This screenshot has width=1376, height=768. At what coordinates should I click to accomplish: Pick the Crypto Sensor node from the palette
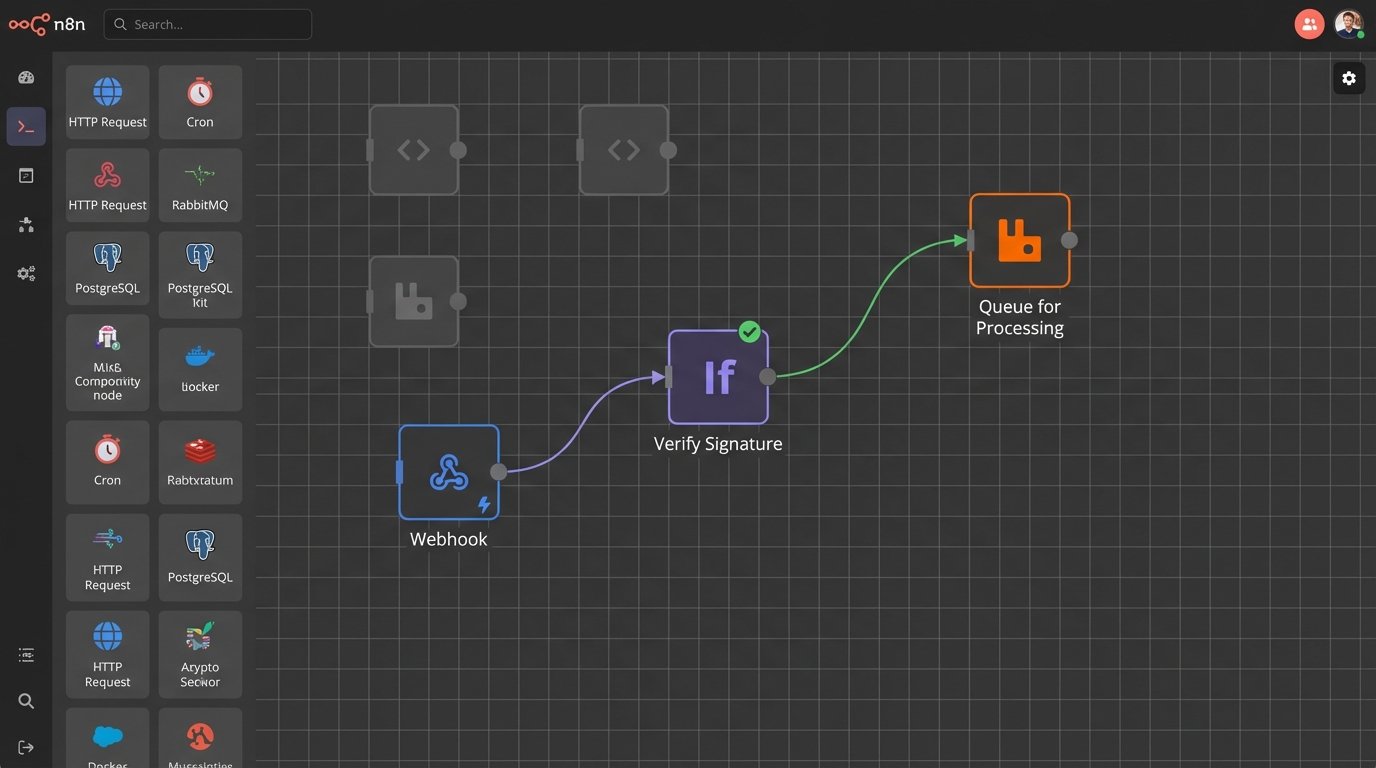pos(200,654)
